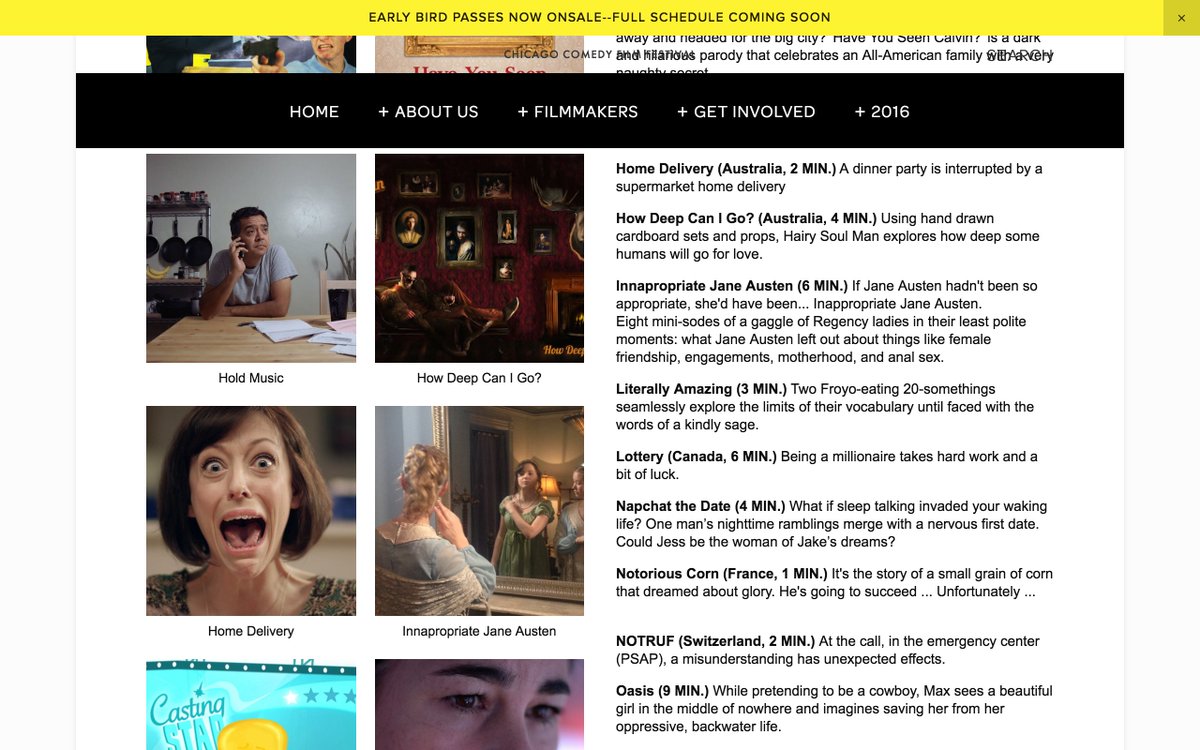Open the partially visible gun scene thumbnail

[x=251, y=54]
